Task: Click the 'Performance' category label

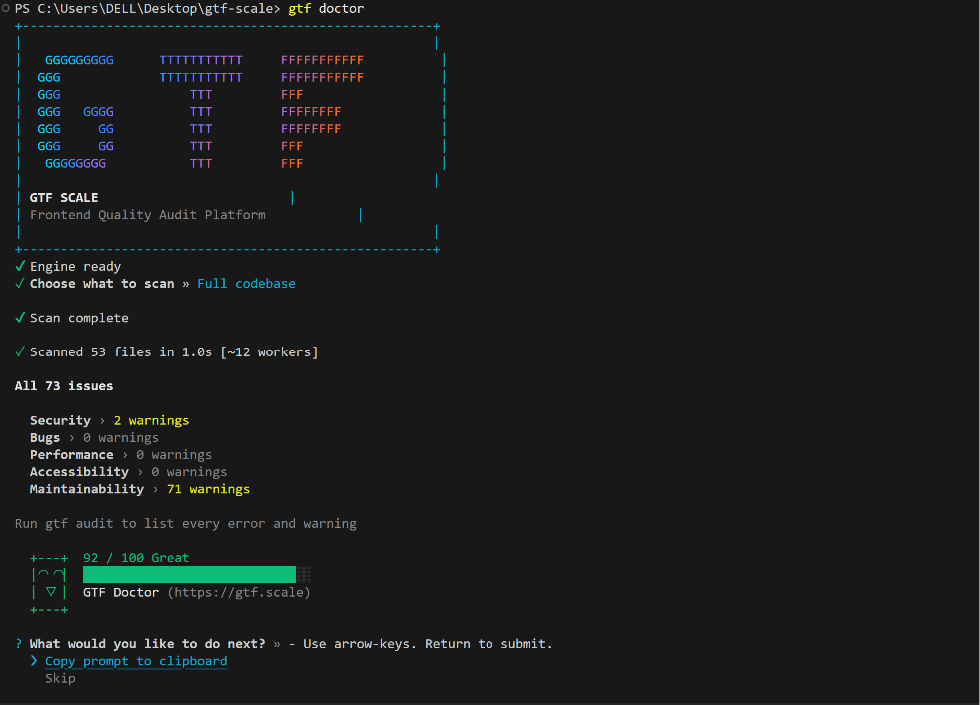Action: coord(72,454)
